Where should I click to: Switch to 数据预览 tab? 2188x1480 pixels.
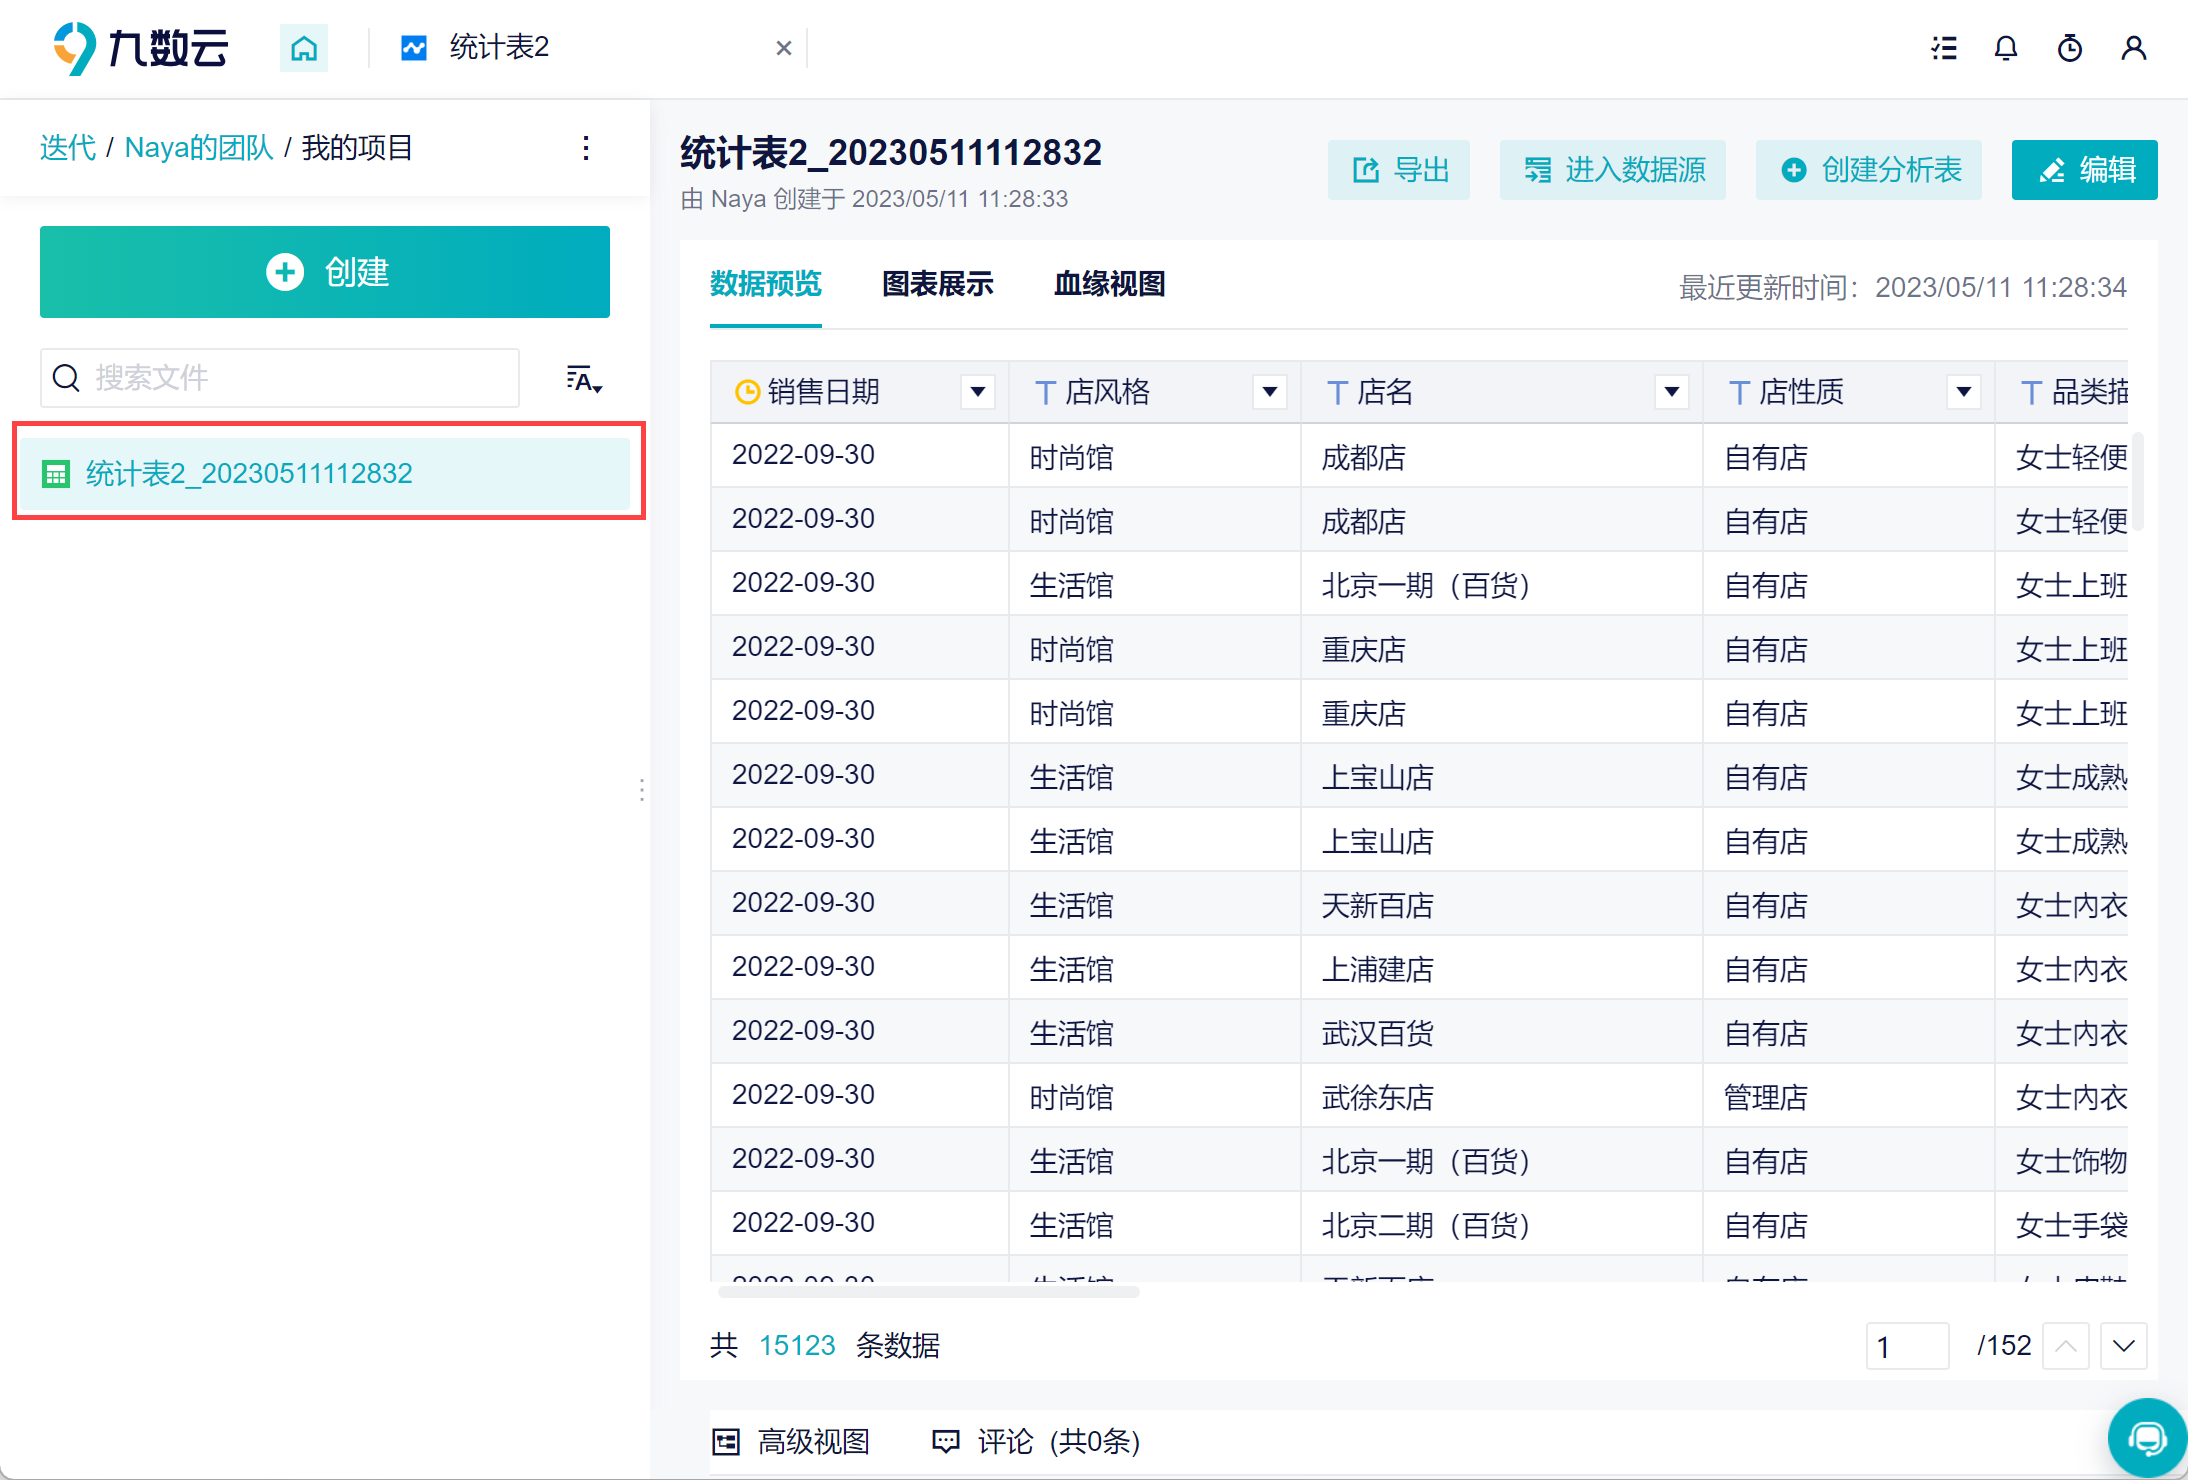tap(766, 284)
